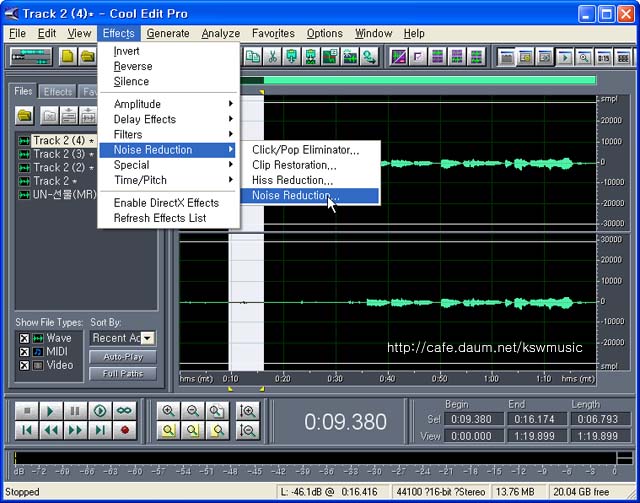
Task: Click the Copy icon in the toolbar
Action: (253, 57)
